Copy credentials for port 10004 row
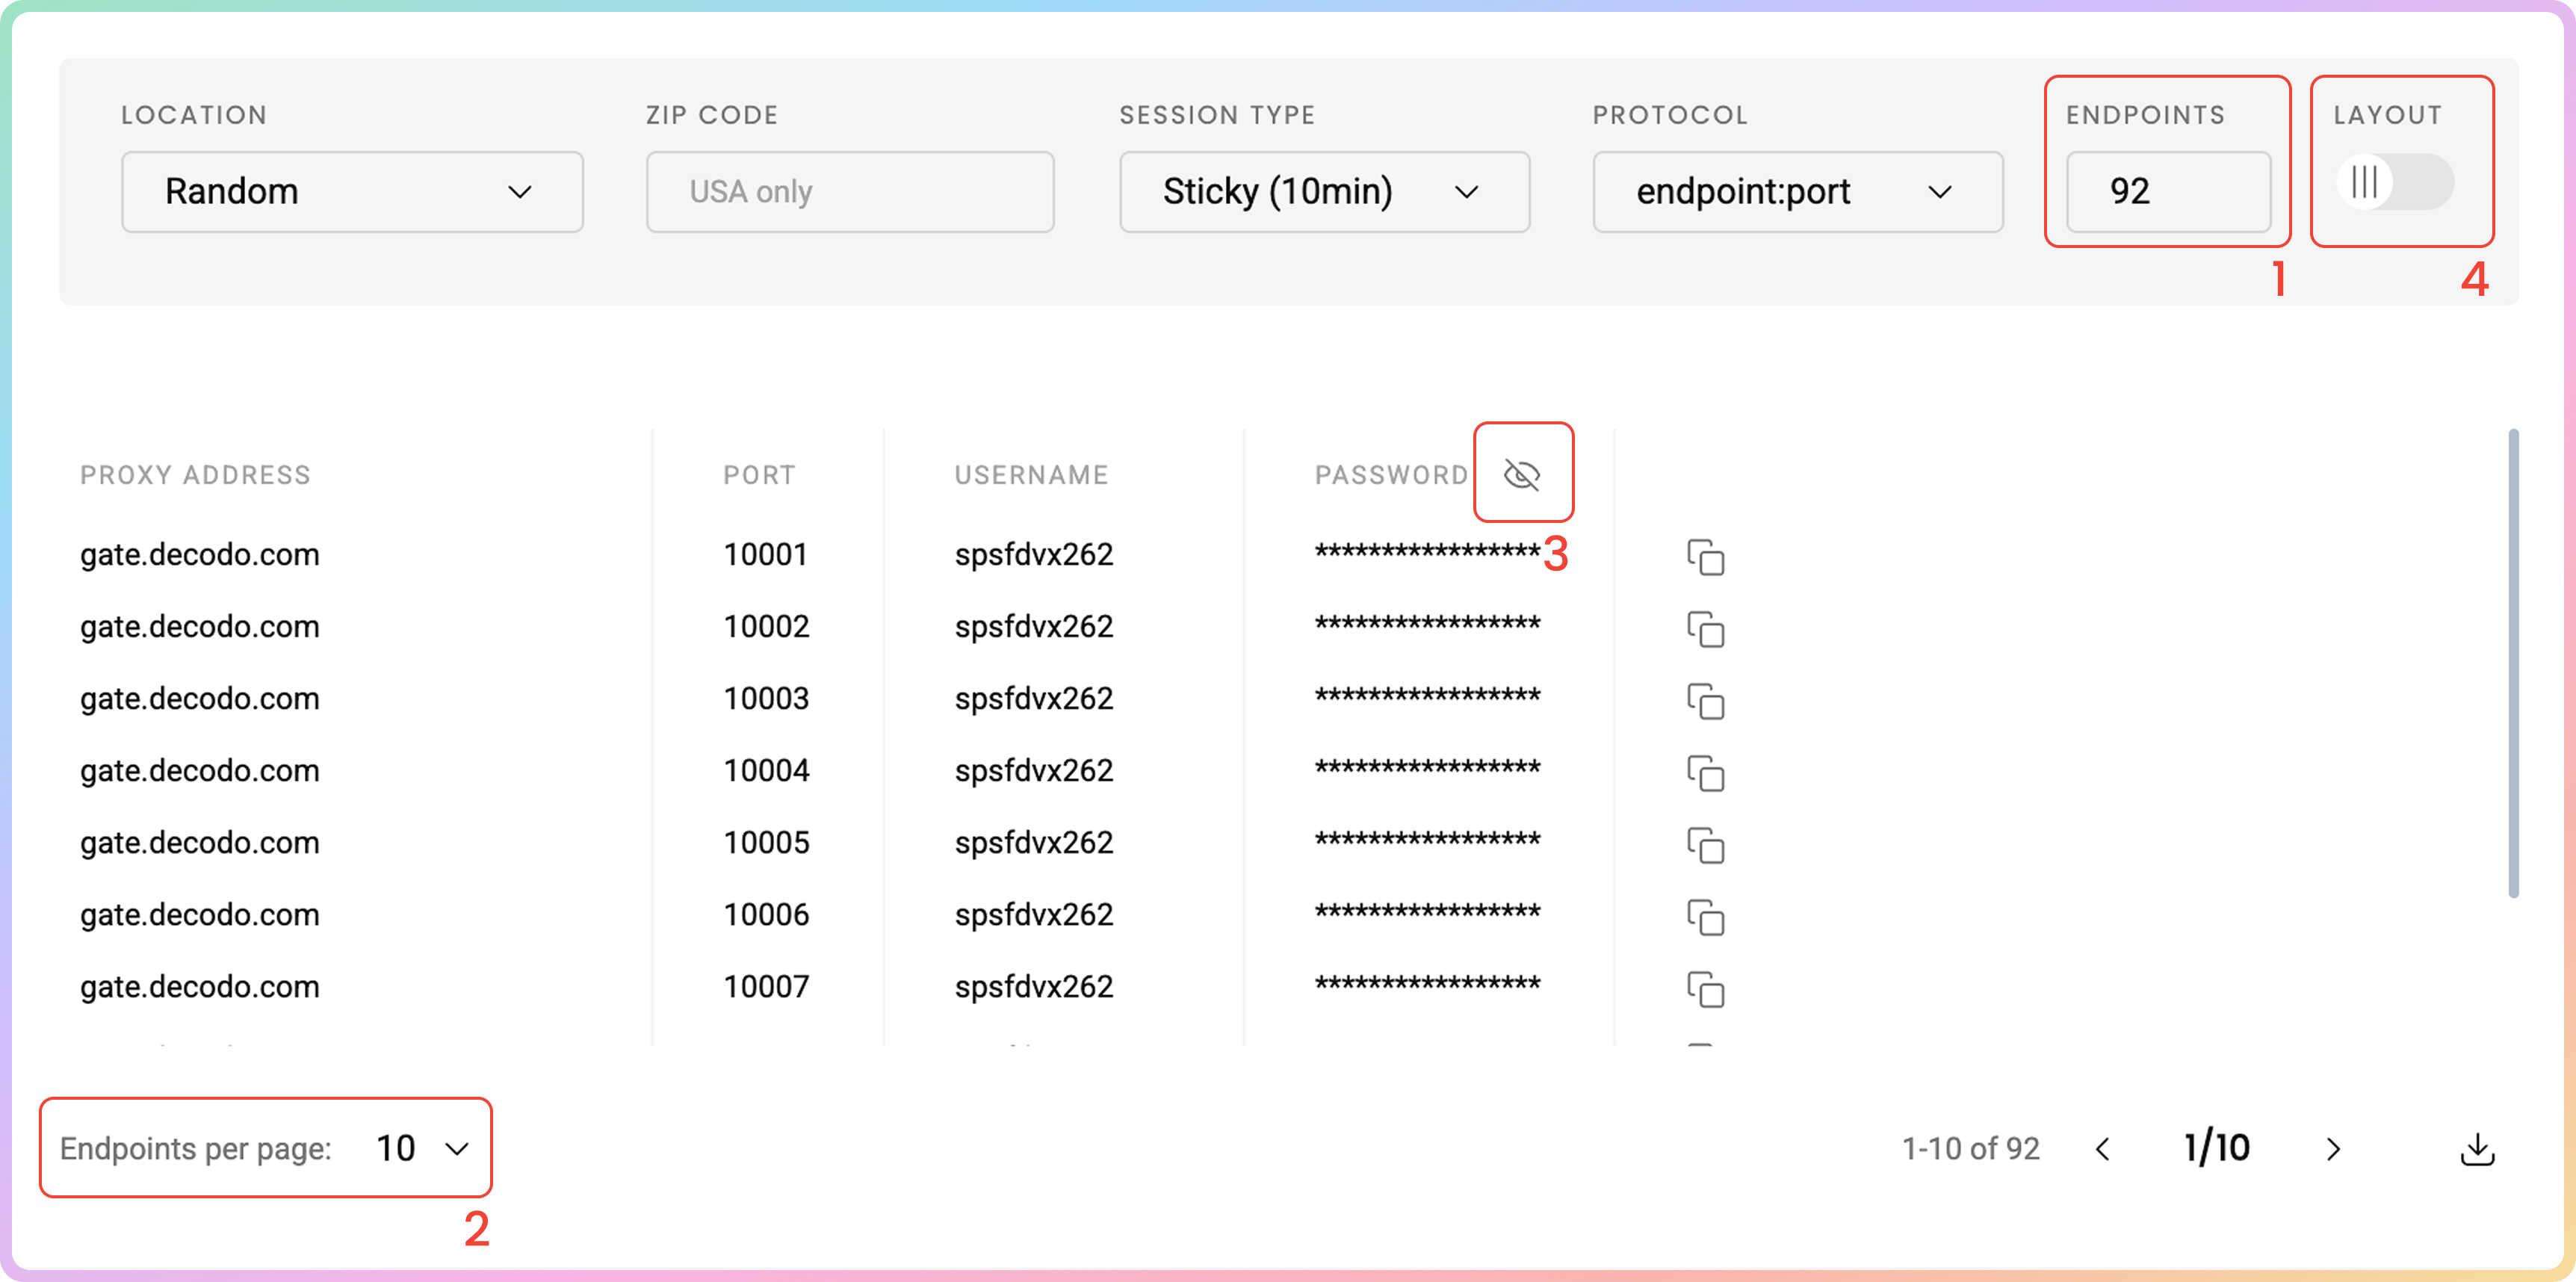The width and height of the screenshot is (2576, 1282). (1705, 773)
